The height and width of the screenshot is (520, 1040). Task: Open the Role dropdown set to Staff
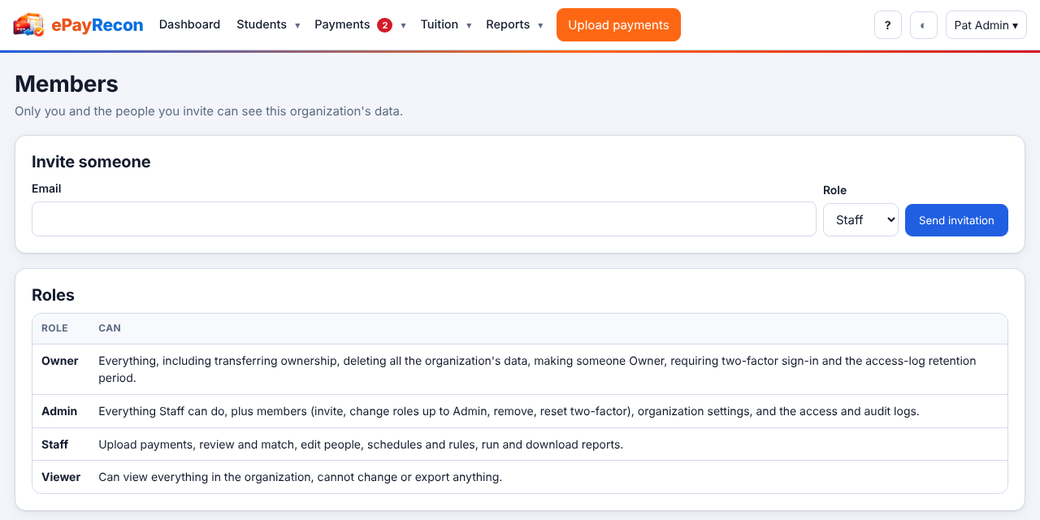(860, 220)
